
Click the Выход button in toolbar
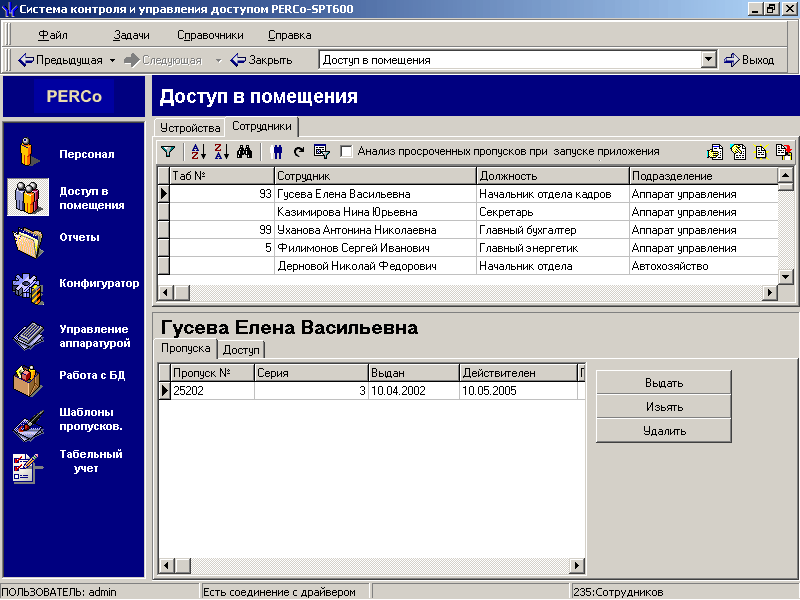[x=748, y=60]
